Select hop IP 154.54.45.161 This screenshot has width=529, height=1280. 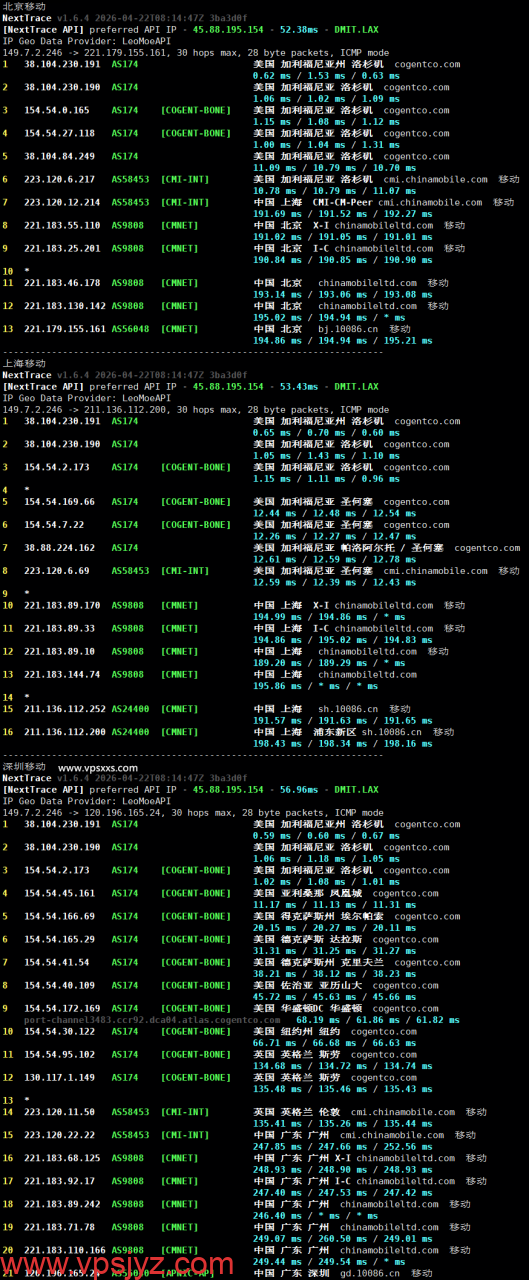click(x=60, y=894)
